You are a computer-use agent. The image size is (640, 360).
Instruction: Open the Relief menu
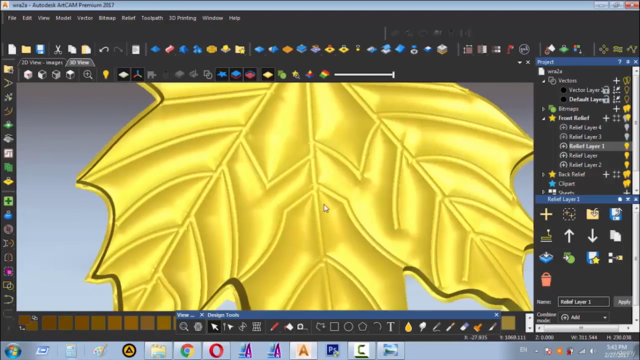click(128, 18)
